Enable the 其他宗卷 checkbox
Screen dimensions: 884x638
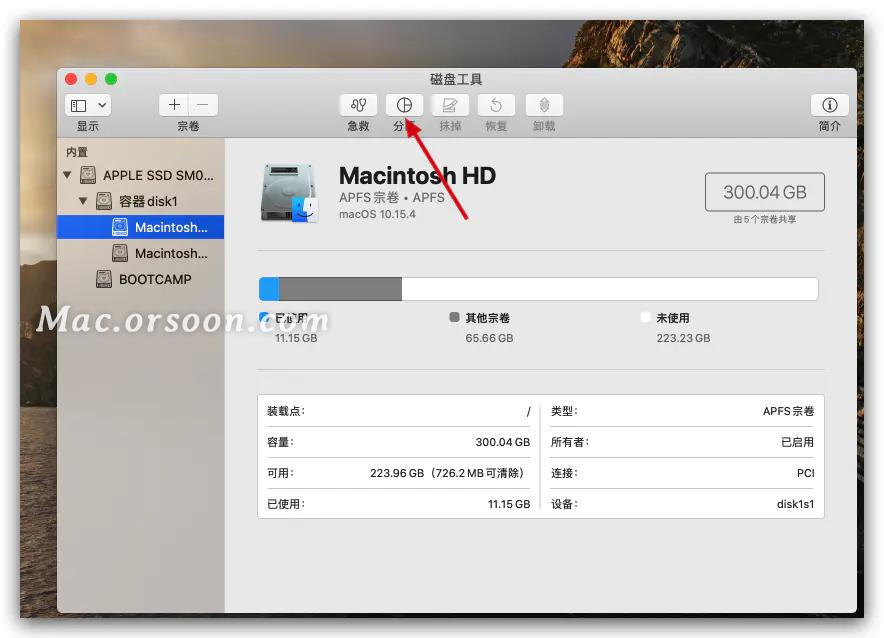click(x=453, y=317)
